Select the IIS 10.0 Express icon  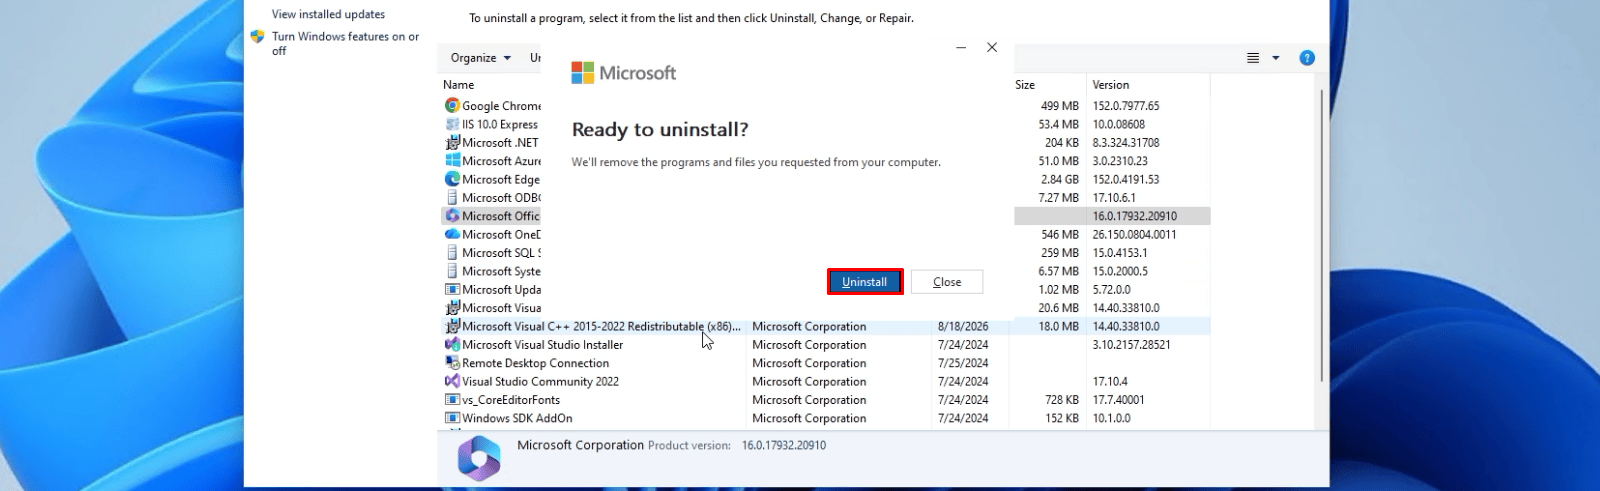452,124
